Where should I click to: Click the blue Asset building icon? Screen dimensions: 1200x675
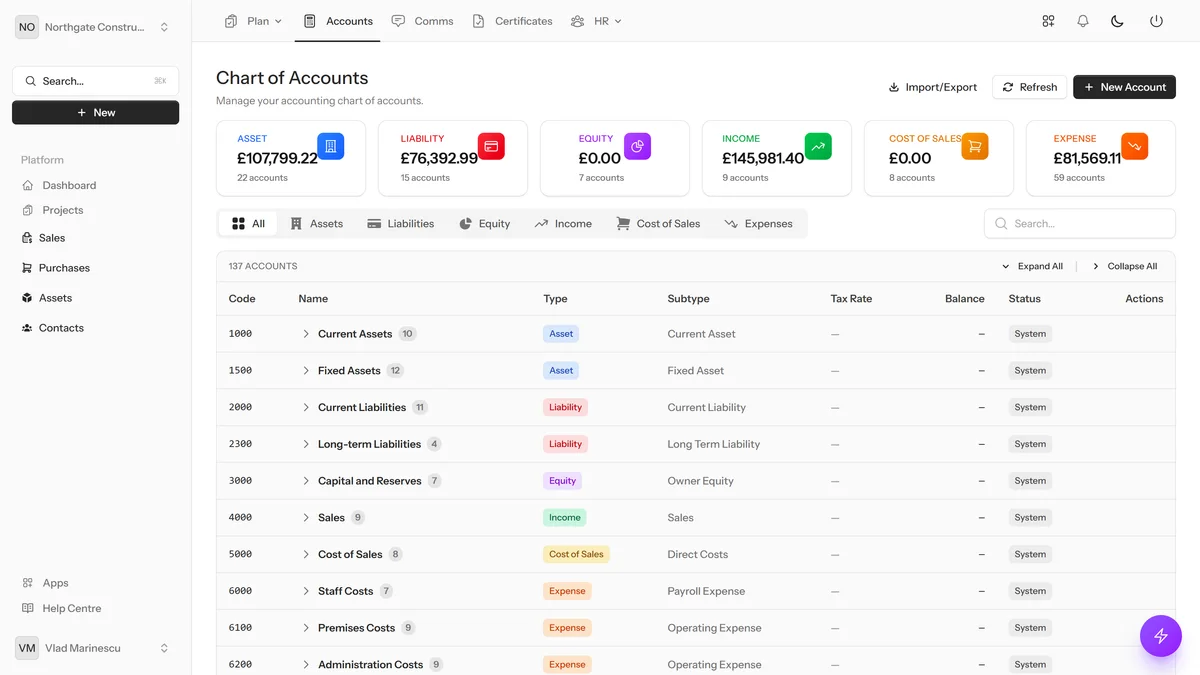(x=331, y=147)
